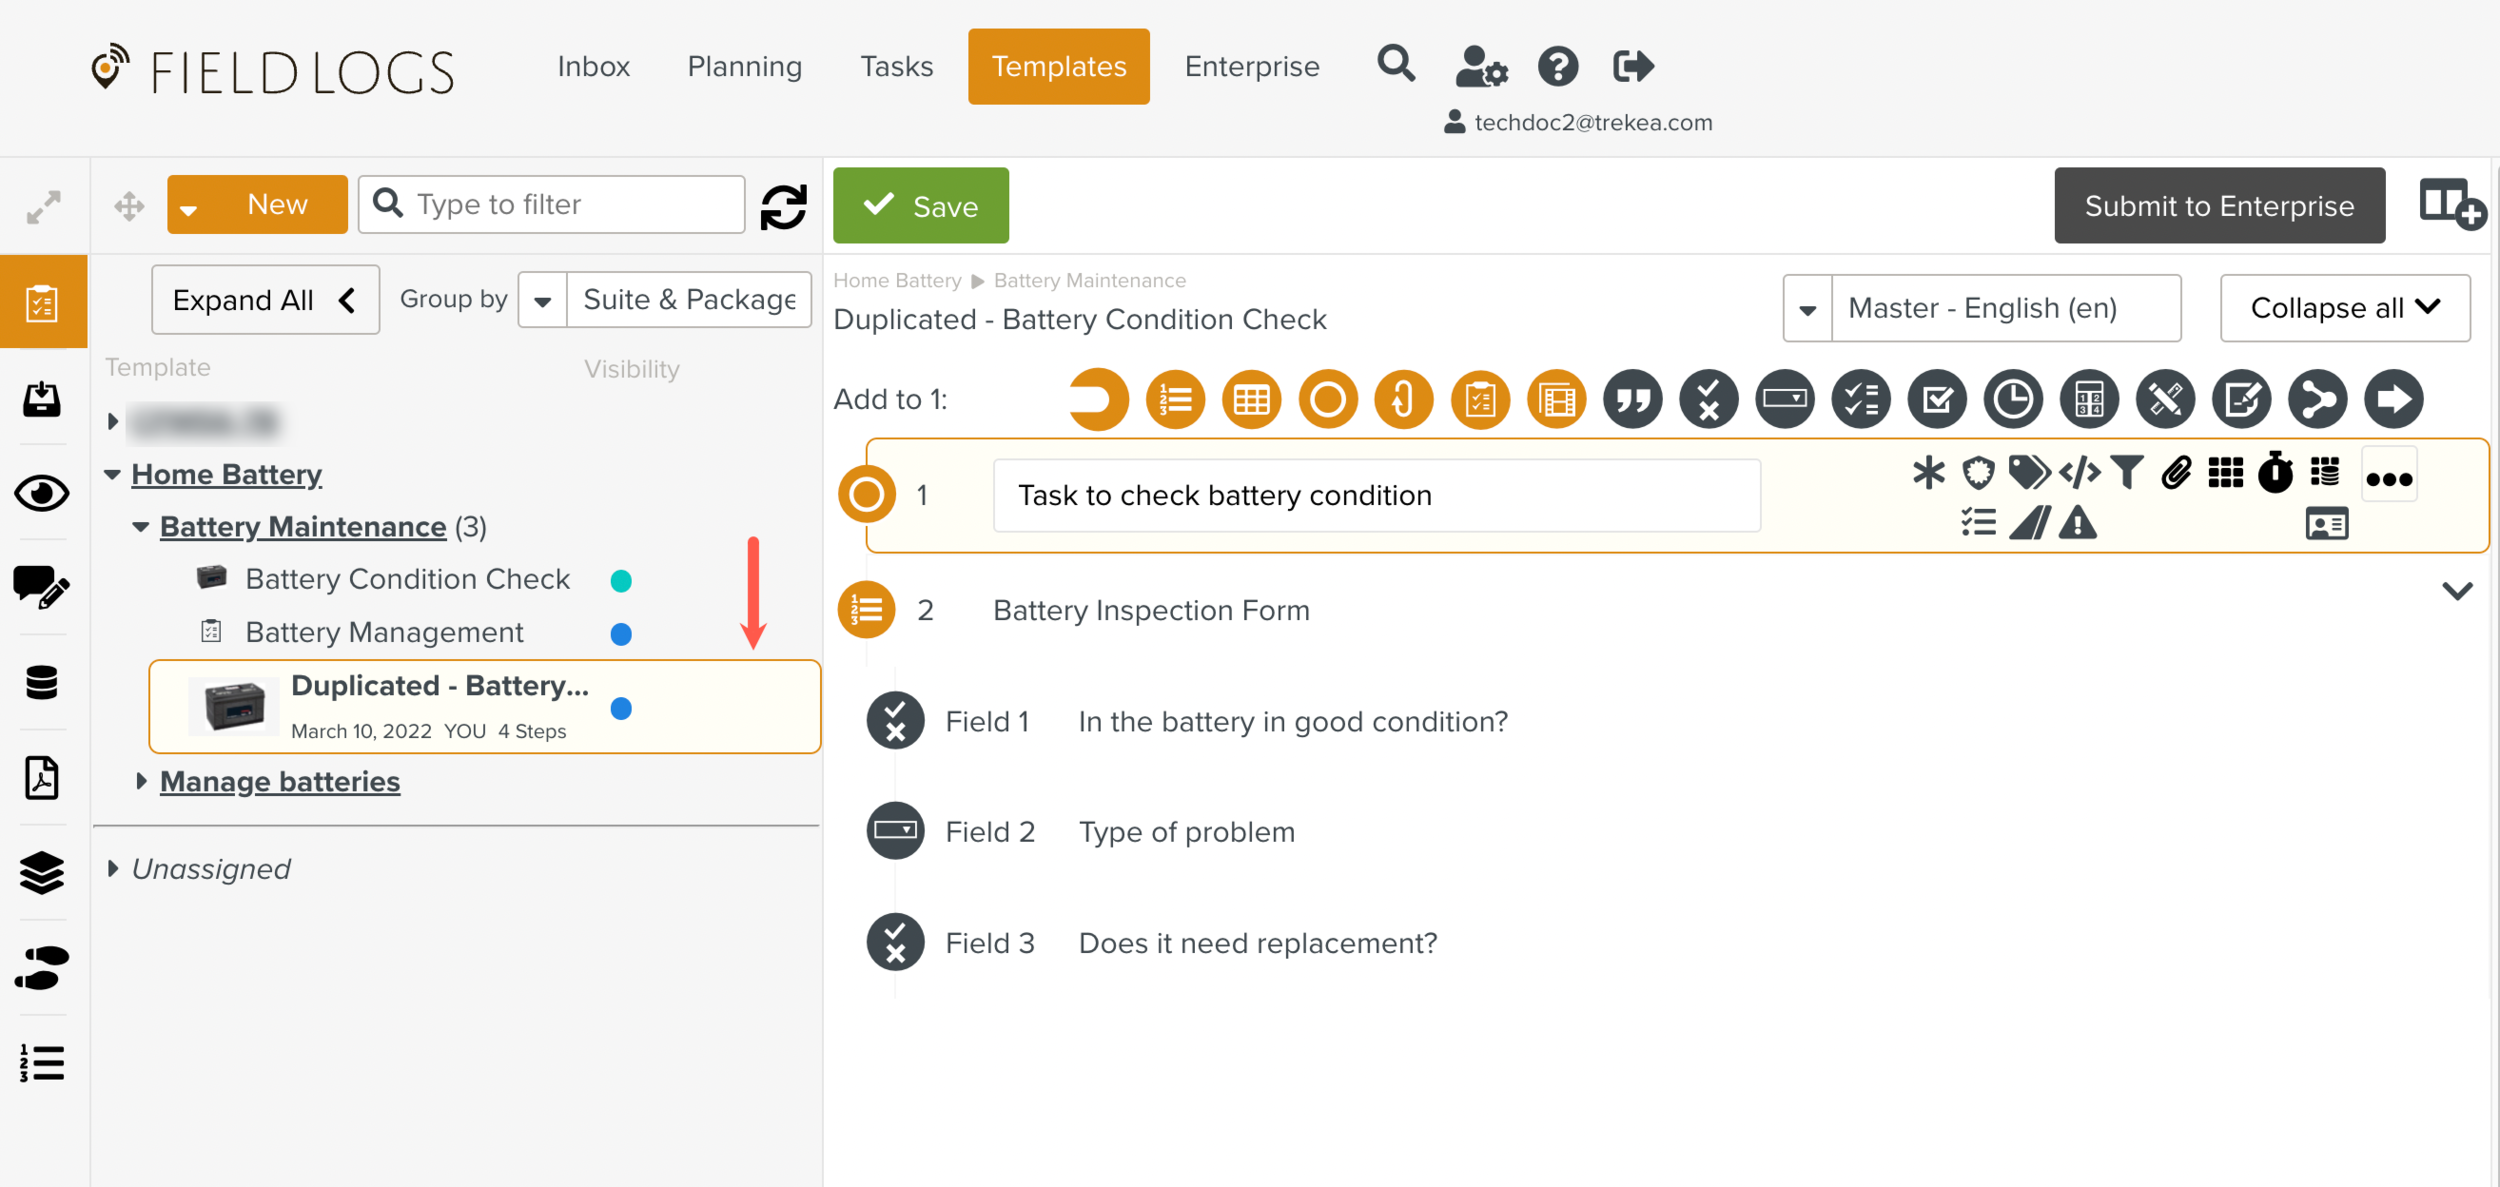
Task: Switch to the Planning tab
Action: [x=744, y=67]
